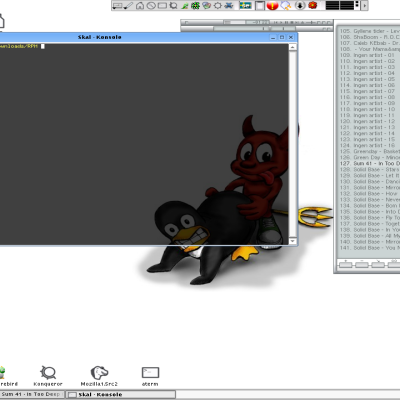Launch Mozilla1.5rc2 from the desktop icons
Image resolution: width=400 pixels, height=400 pixels.
point(99,376)
